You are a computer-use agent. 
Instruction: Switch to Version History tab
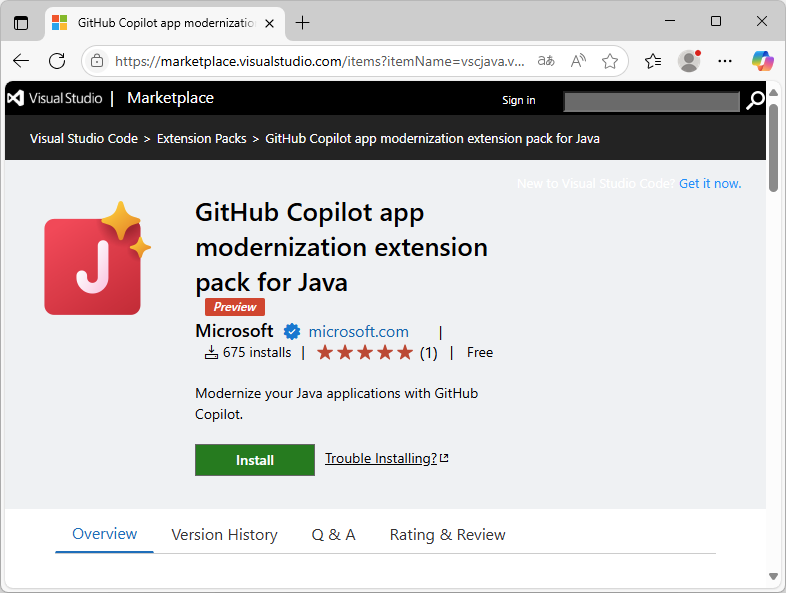[224, 534]
